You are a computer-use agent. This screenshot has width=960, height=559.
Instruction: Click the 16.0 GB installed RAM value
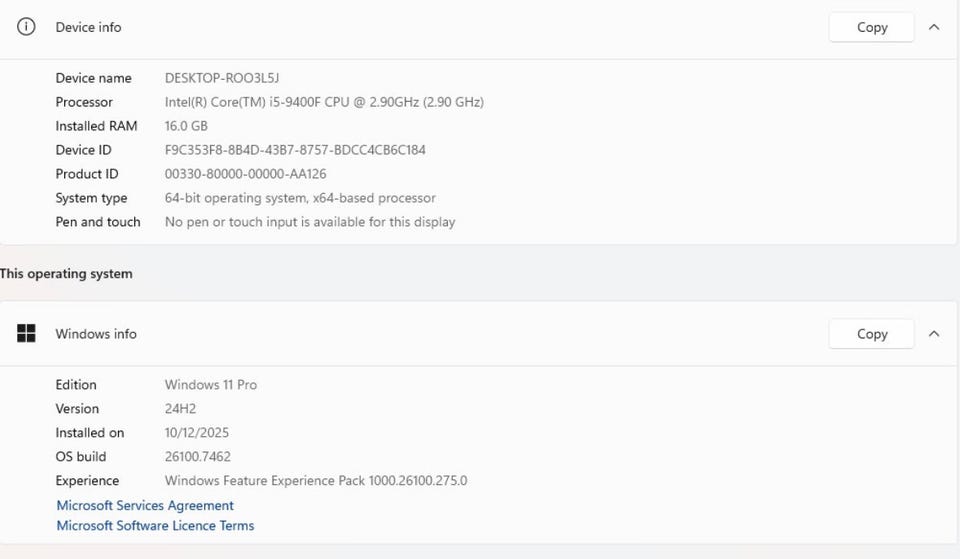(186, 126)
